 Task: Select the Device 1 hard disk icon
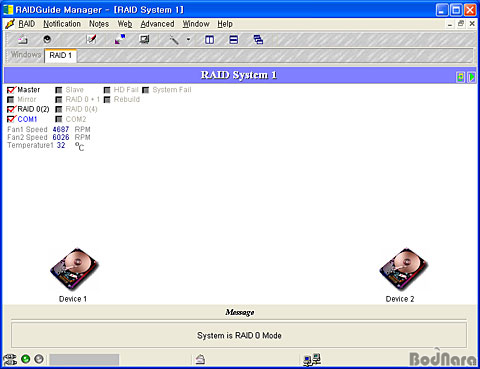(74, 269)
